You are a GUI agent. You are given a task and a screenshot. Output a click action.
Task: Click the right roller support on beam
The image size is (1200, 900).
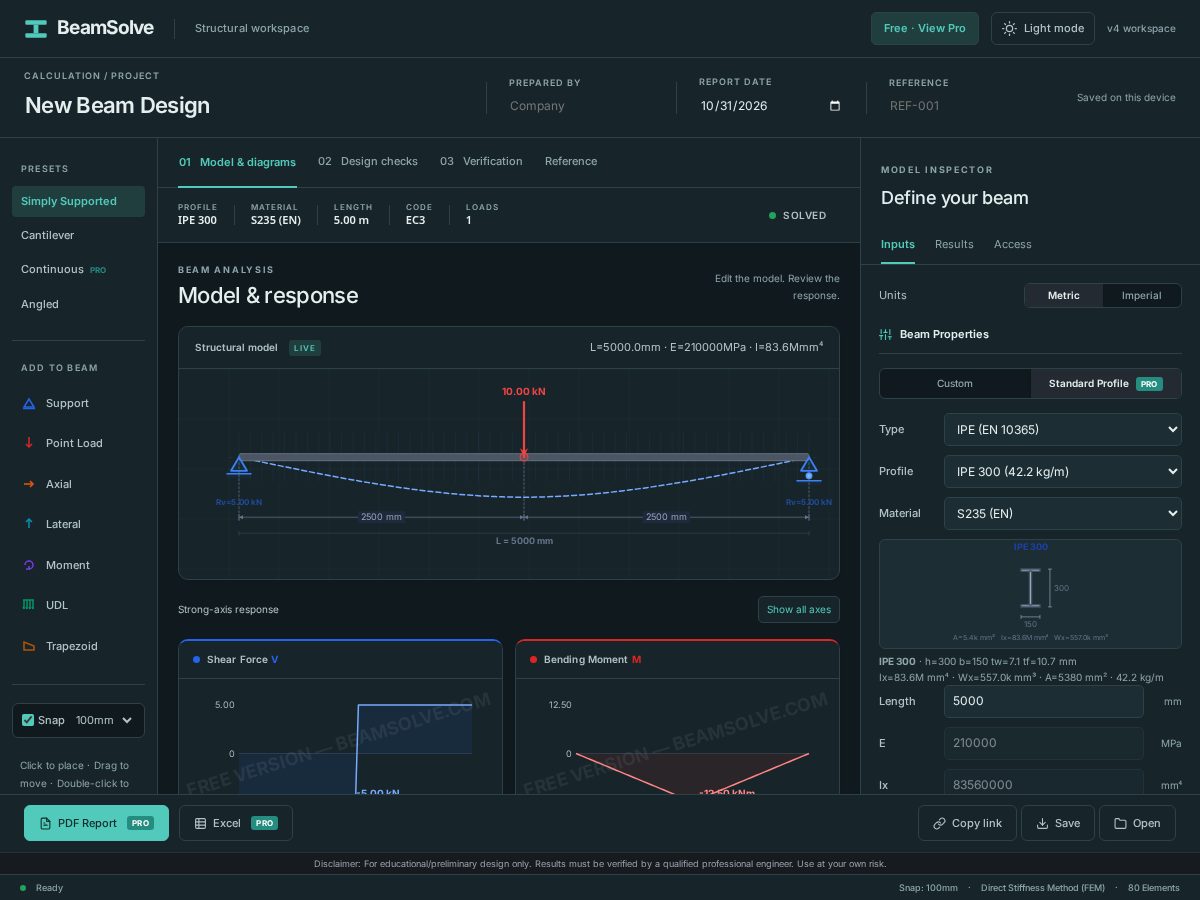coord(809,468)
